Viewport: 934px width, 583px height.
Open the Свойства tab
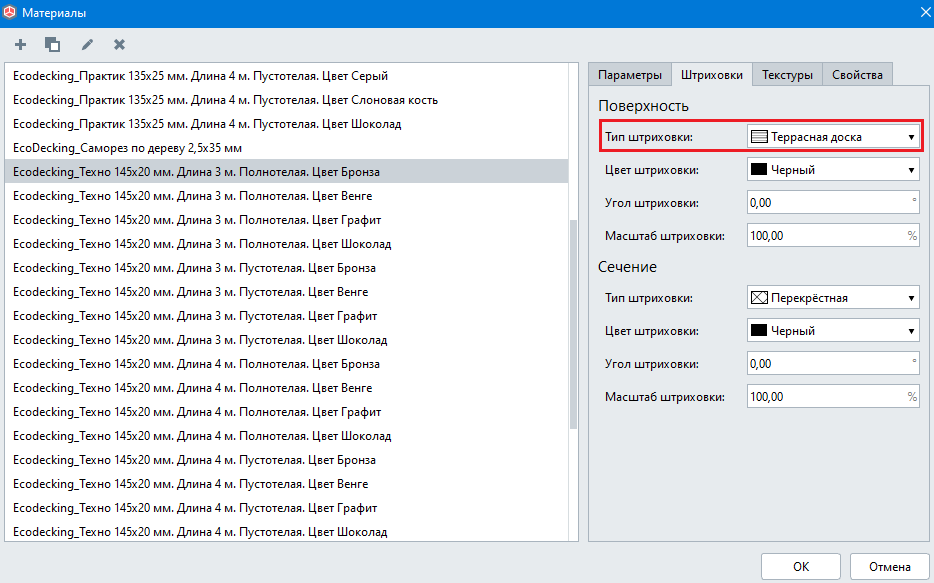click(x=857, y=75)
